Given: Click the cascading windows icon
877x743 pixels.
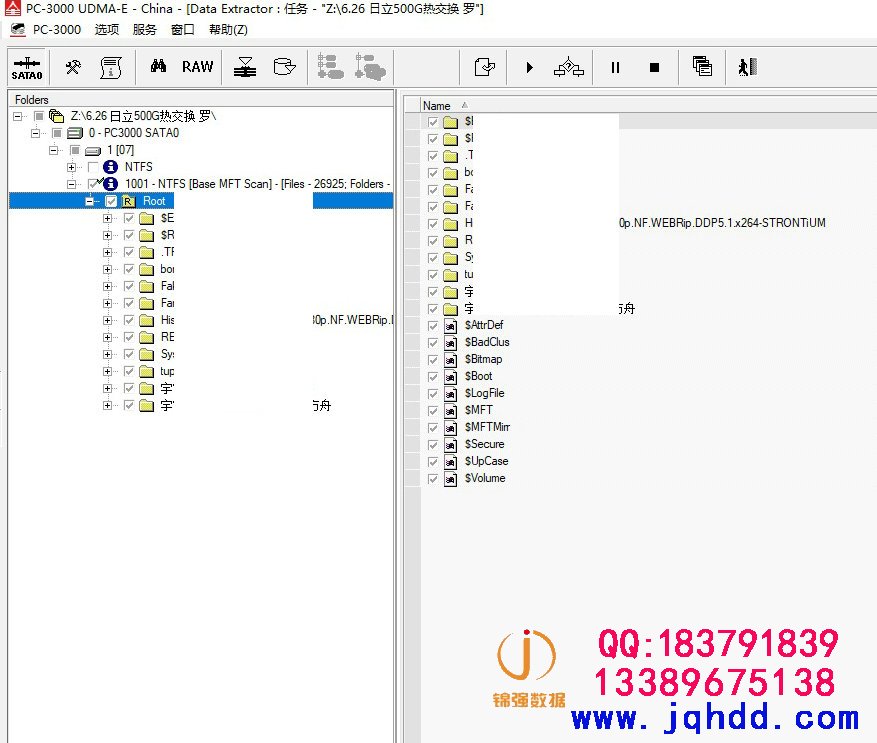Looking at the screenshot, I should pos(702,67).
